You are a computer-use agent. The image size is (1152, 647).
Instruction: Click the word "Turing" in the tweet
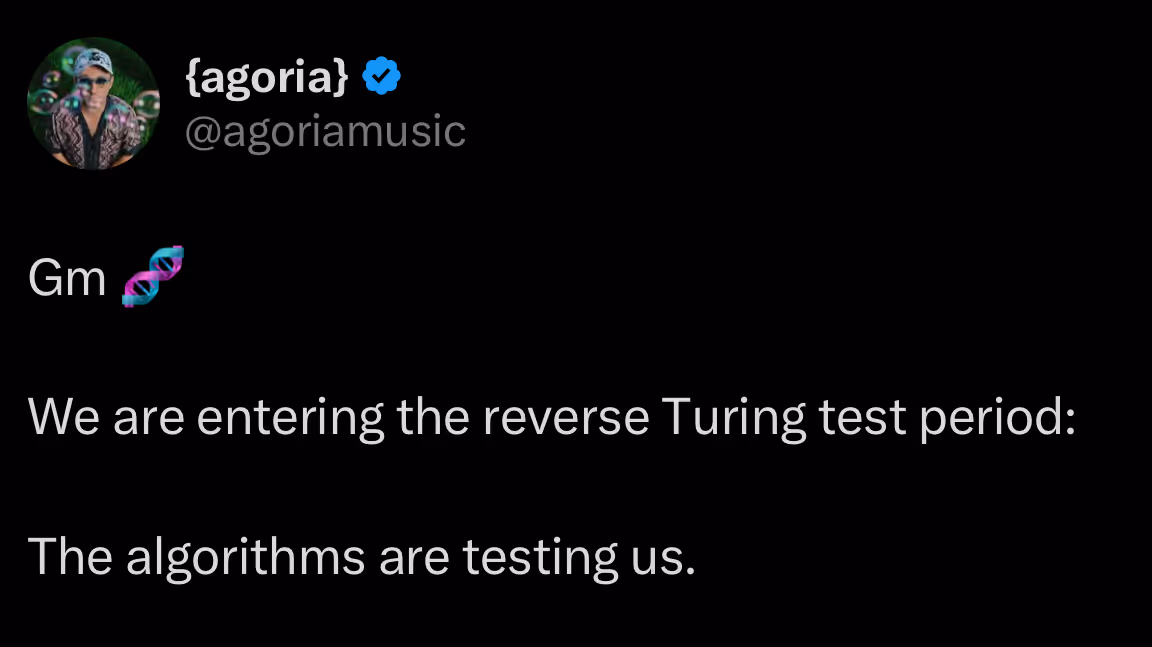tap(733, 418)
